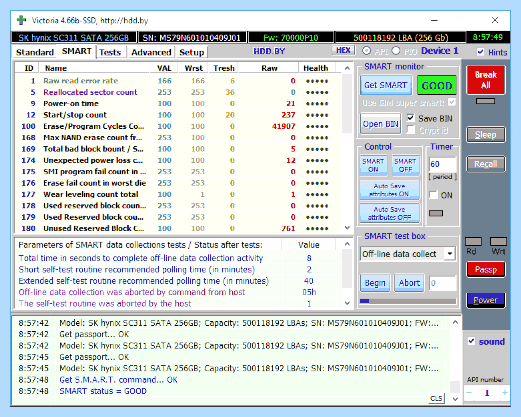Screen dimensions: 521x417
Task: Click log panel scroll down arrow
Action: (x=455, y=399)
